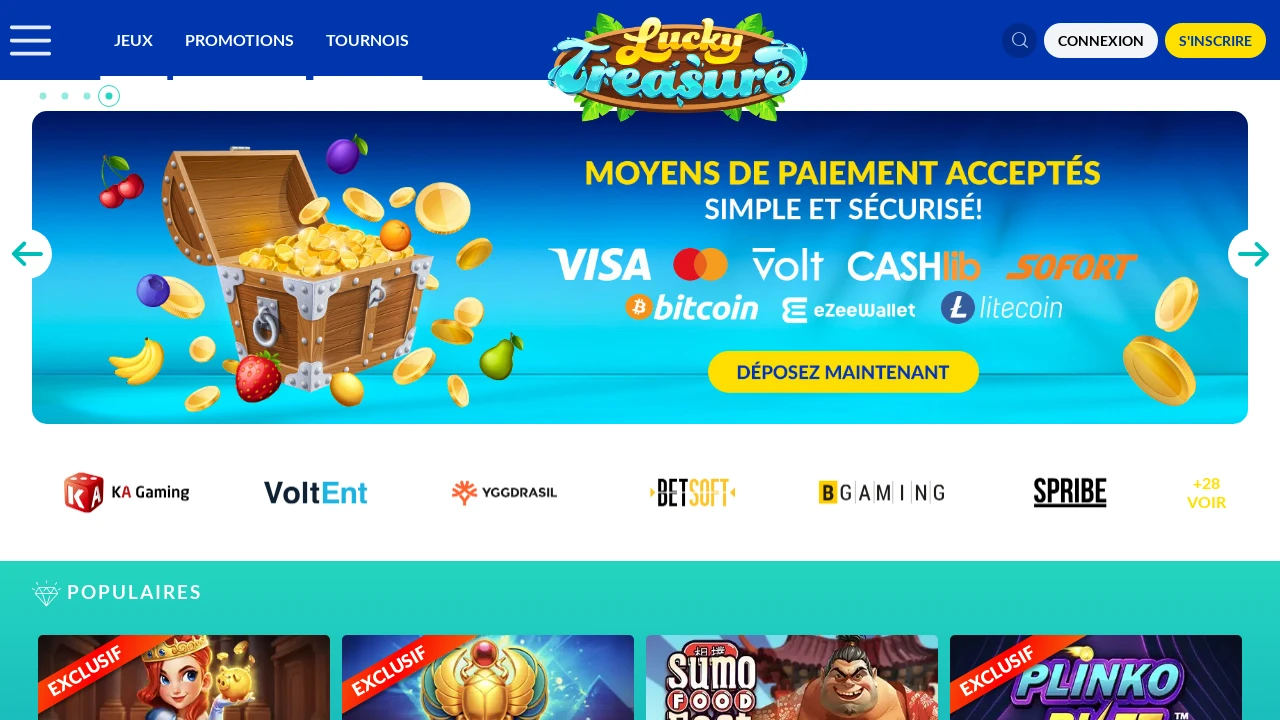
Task: Switch to the first carousel dot
Action: pyautogui.click(x=43, y=96)
